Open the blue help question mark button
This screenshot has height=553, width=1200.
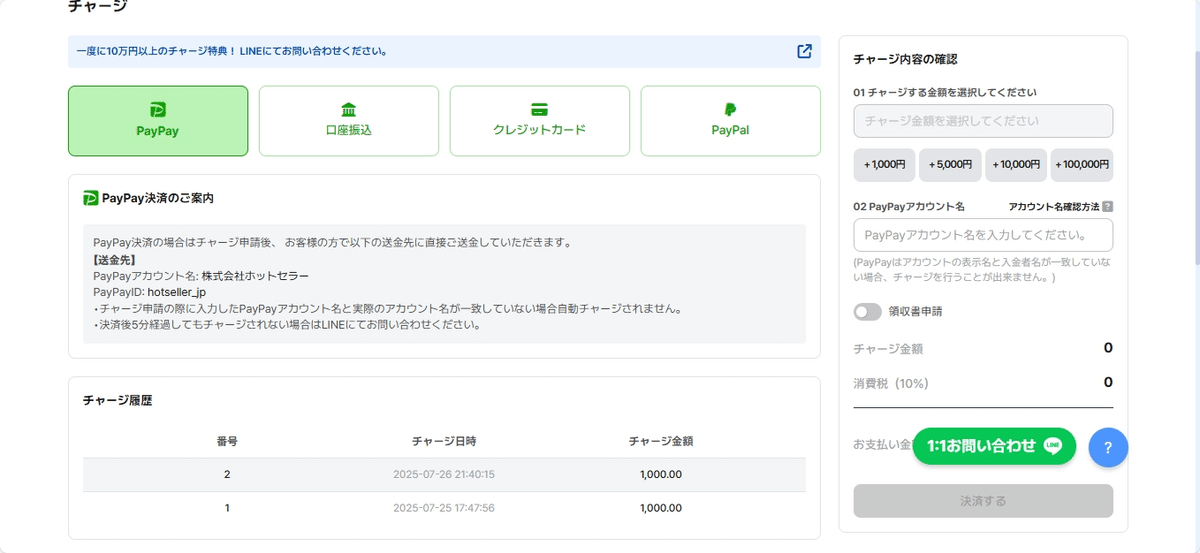point(1108,448)
